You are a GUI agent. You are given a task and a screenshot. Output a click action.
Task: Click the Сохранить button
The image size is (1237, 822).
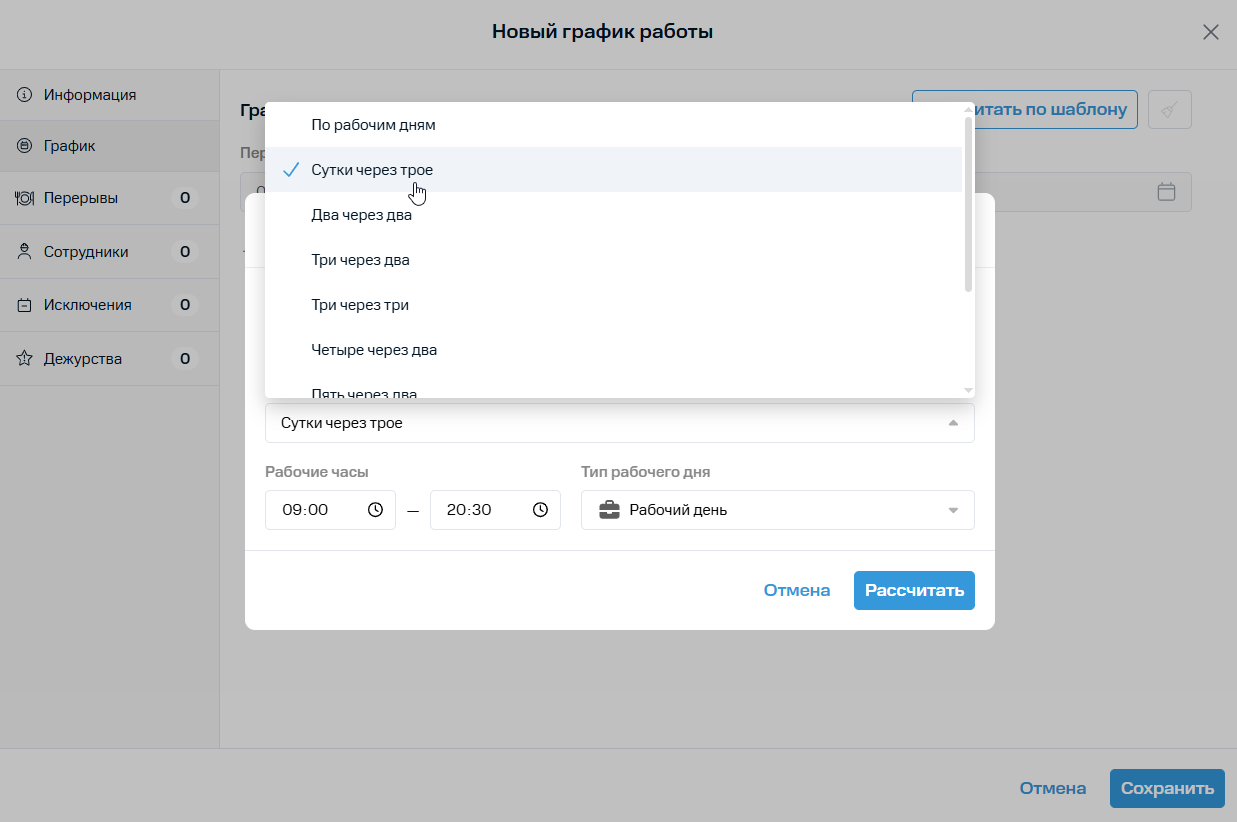tap(1167, 788)
